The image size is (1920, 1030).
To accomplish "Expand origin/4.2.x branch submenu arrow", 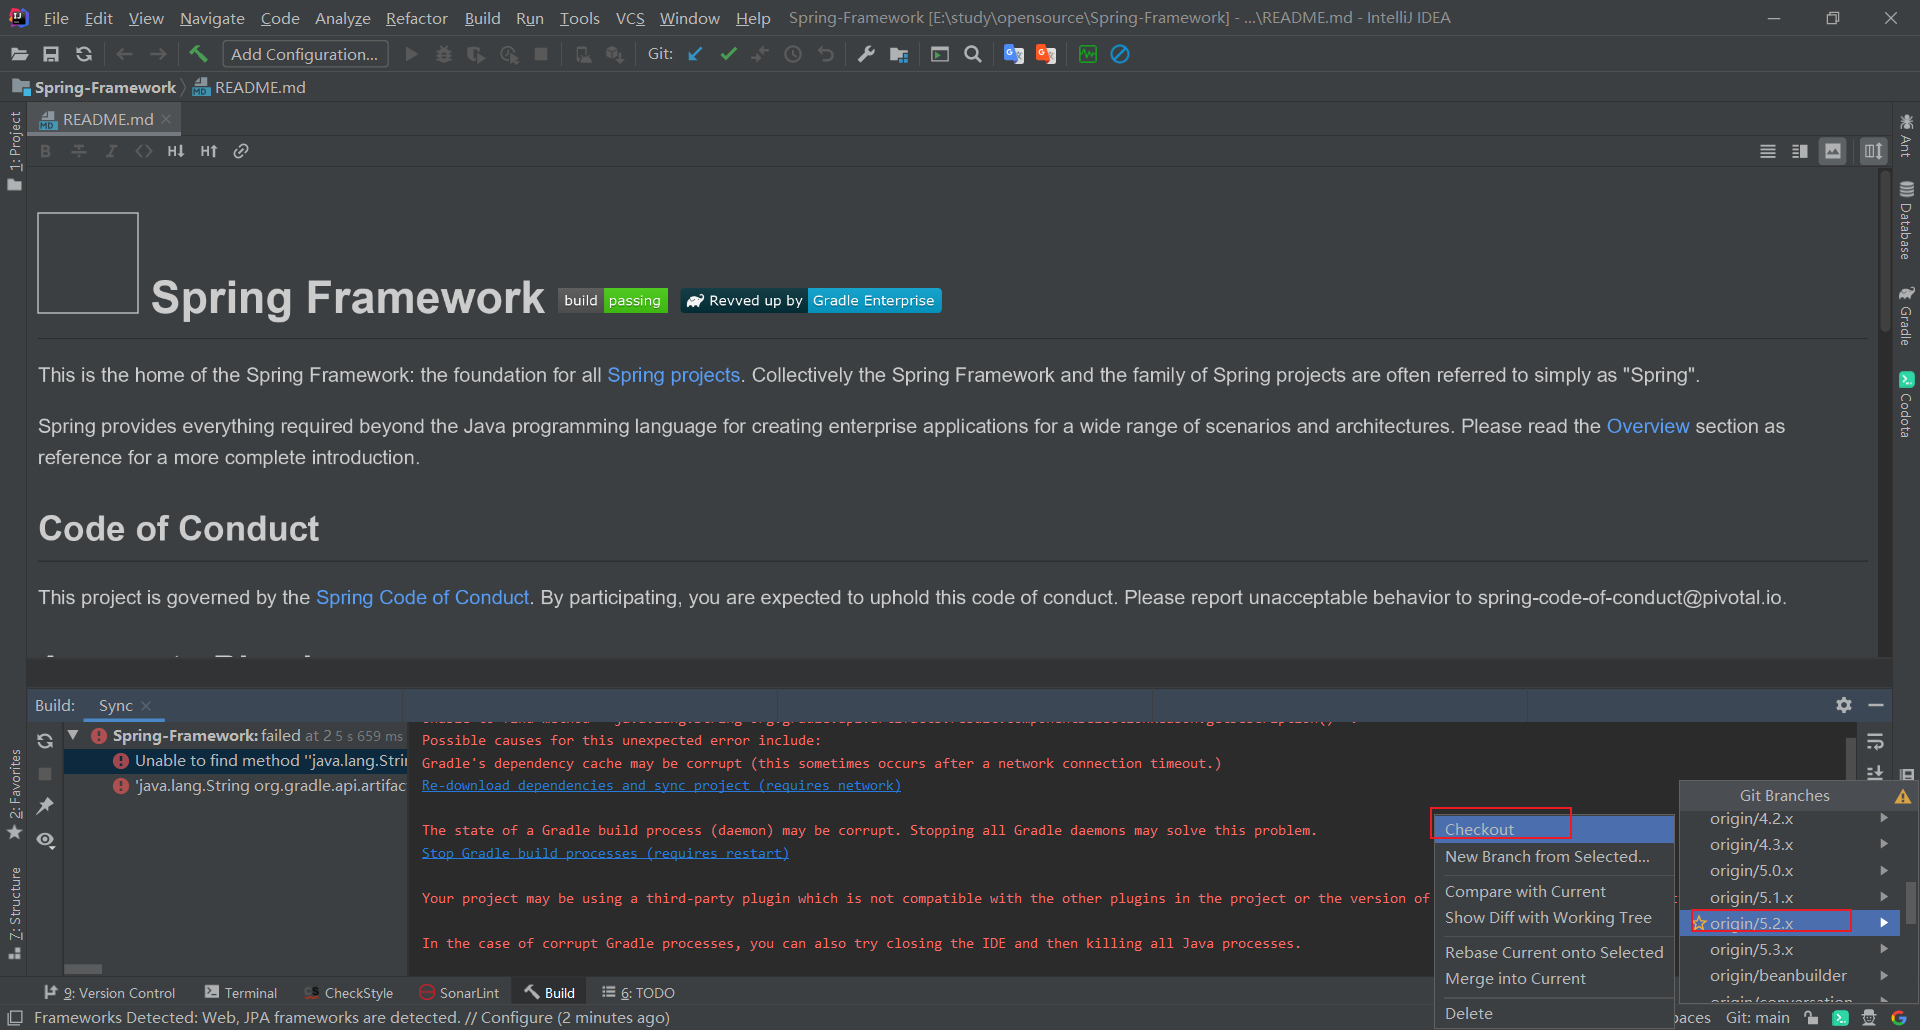I will 1884,818.
